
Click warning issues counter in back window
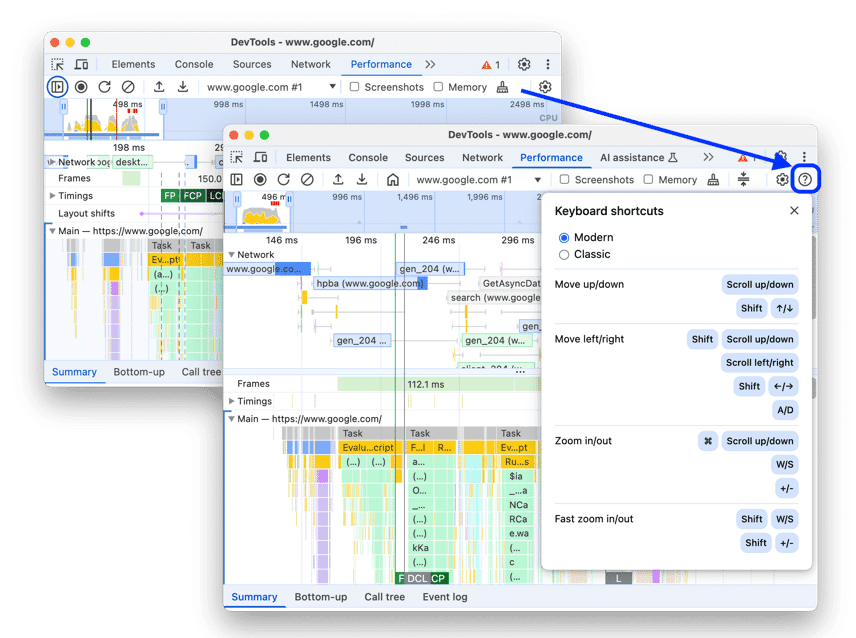point(491,65)
